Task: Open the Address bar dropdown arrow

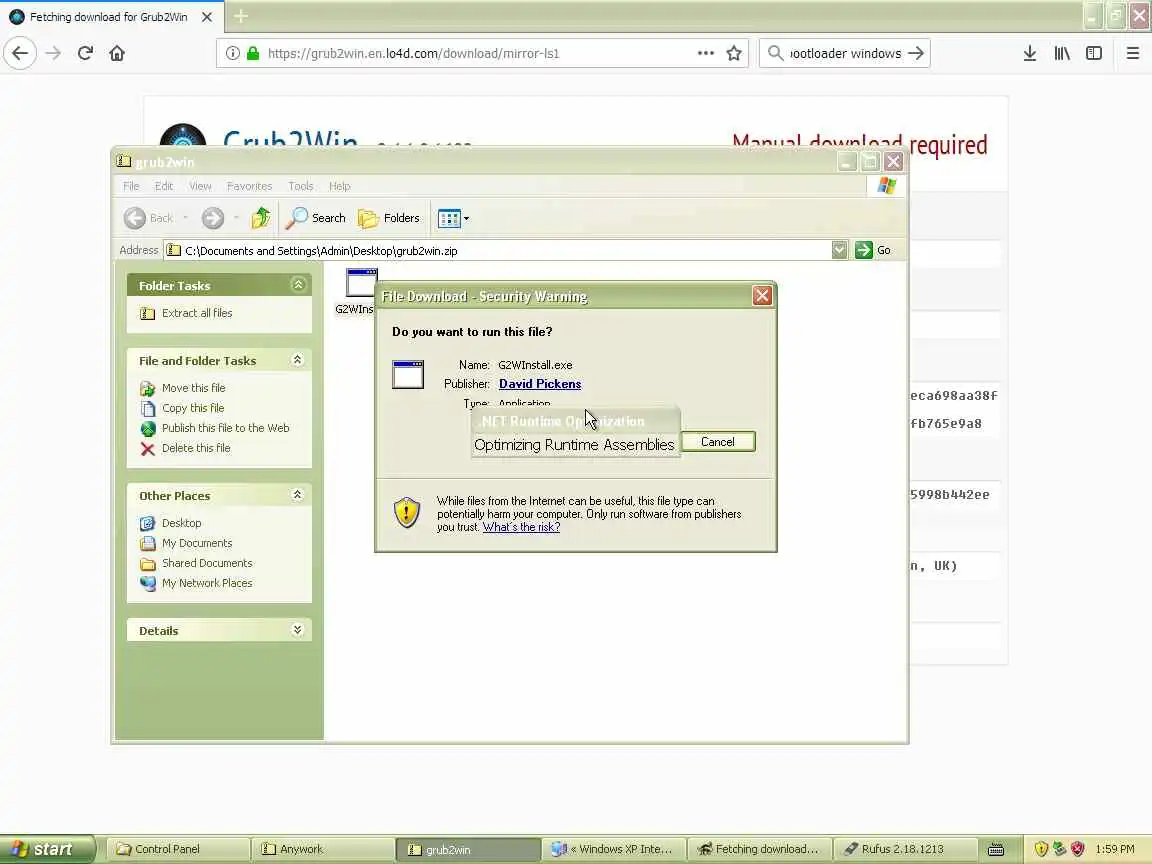Action: pyautogui.click(x=839, y=250)
